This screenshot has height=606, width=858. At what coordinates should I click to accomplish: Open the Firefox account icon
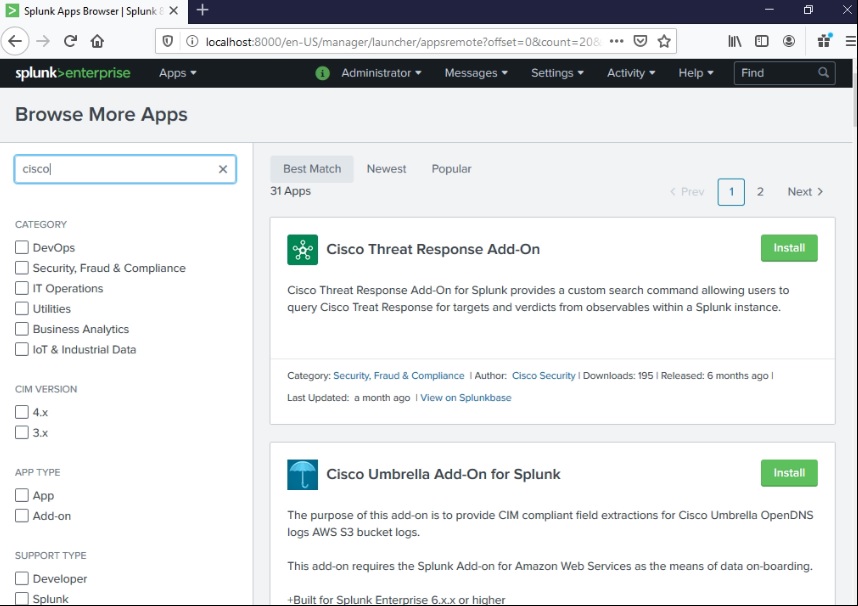point(789,41)
